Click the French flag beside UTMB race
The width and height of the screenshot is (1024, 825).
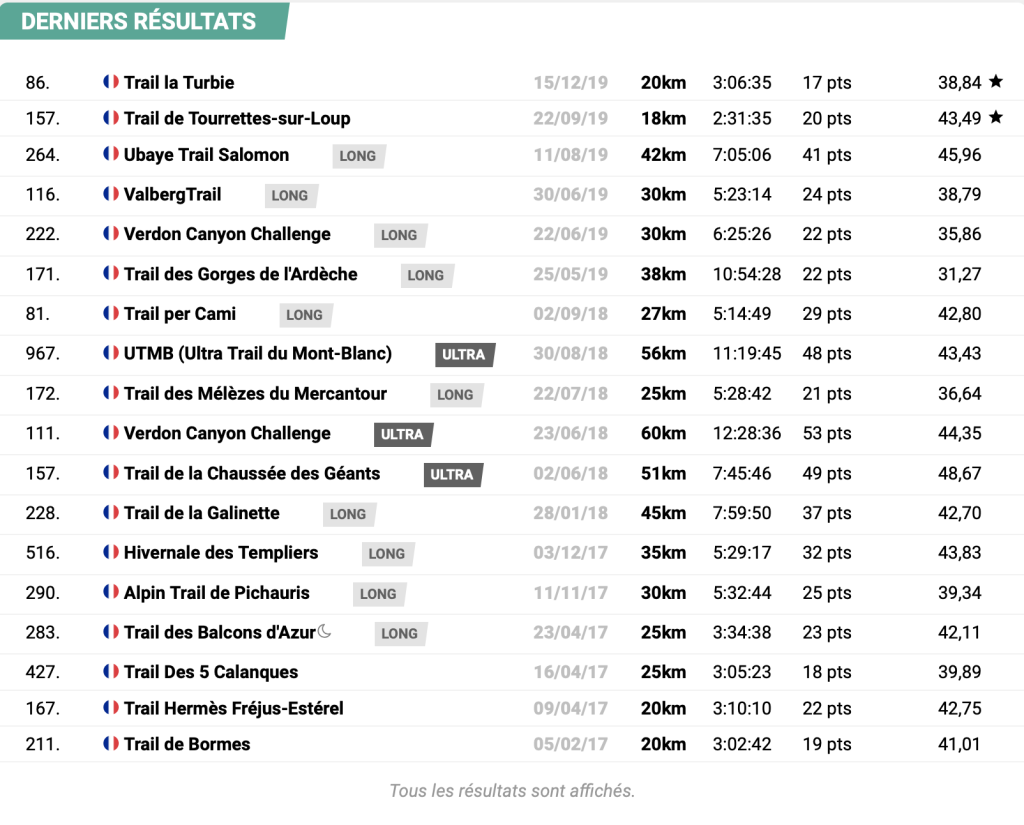tap(111, 353)
